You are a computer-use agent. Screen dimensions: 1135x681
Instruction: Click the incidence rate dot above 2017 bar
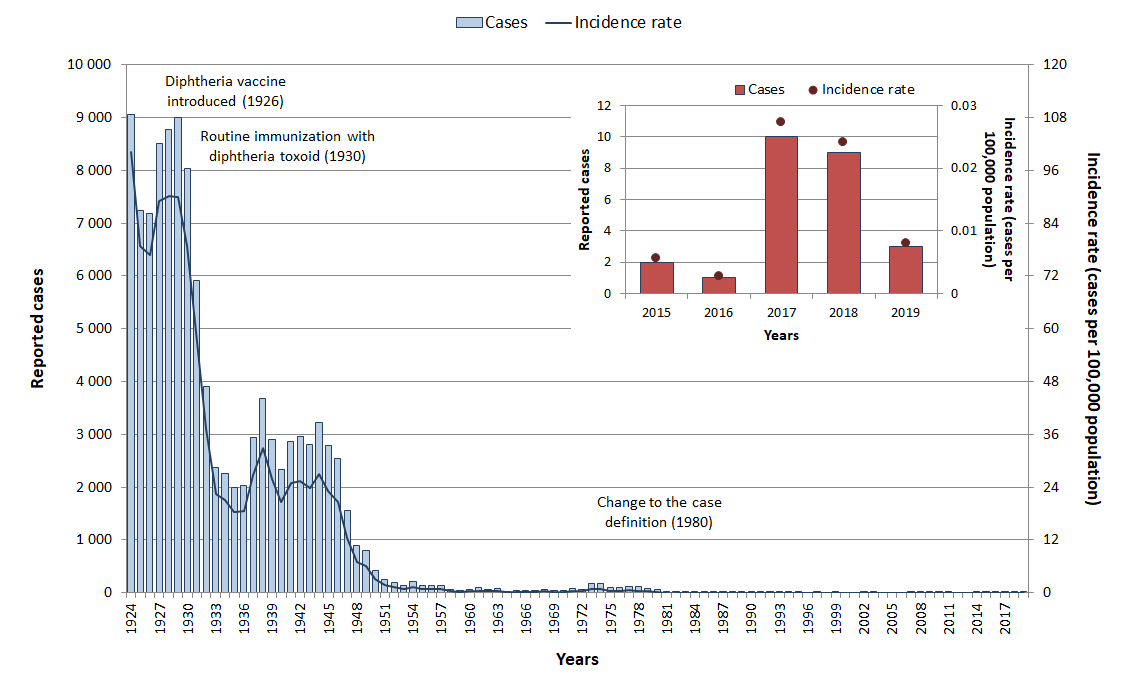[x=781, y=122]
